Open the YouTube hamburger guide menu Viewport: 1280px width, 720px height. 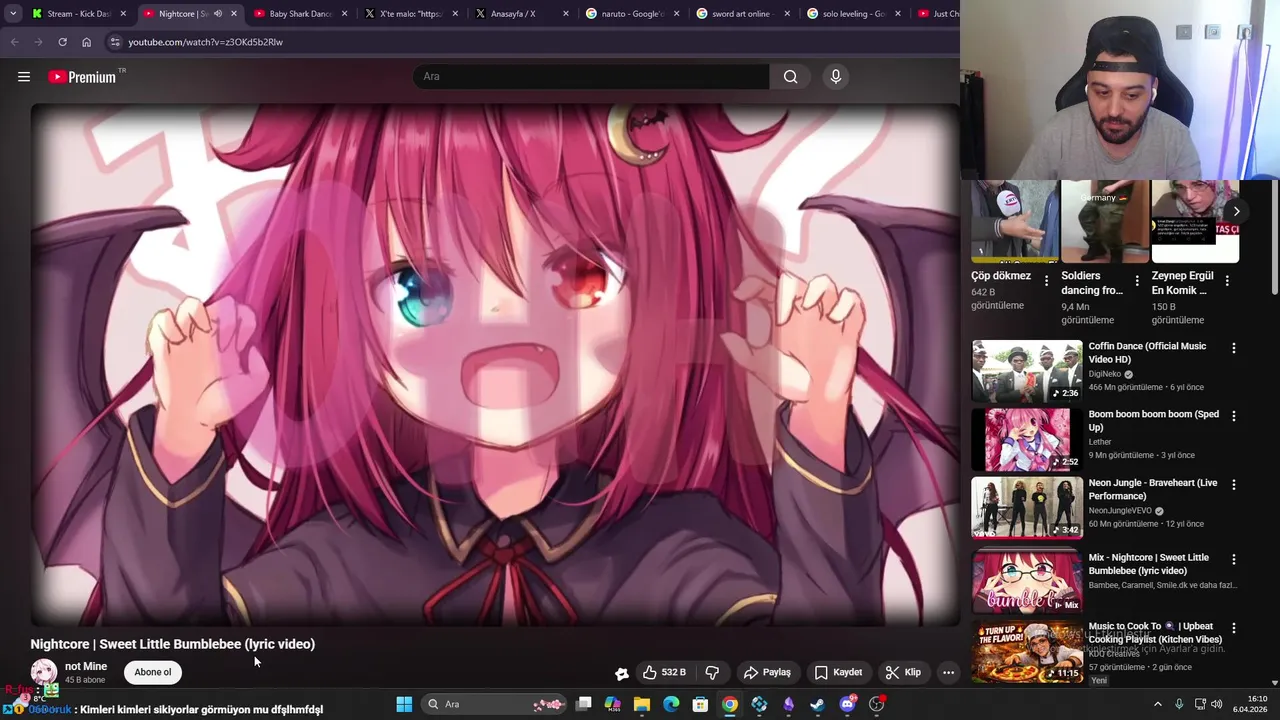coord(24,76)
